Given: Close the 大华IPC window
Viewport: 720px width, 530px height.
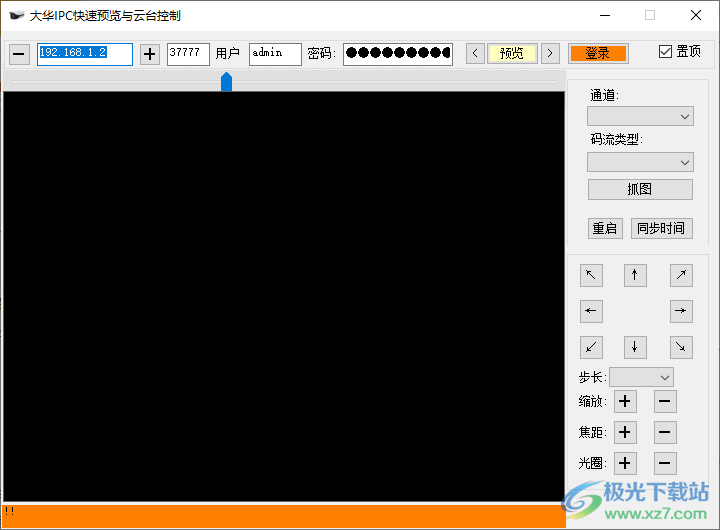Looking at the screenshot, I should tap(696, 16).
